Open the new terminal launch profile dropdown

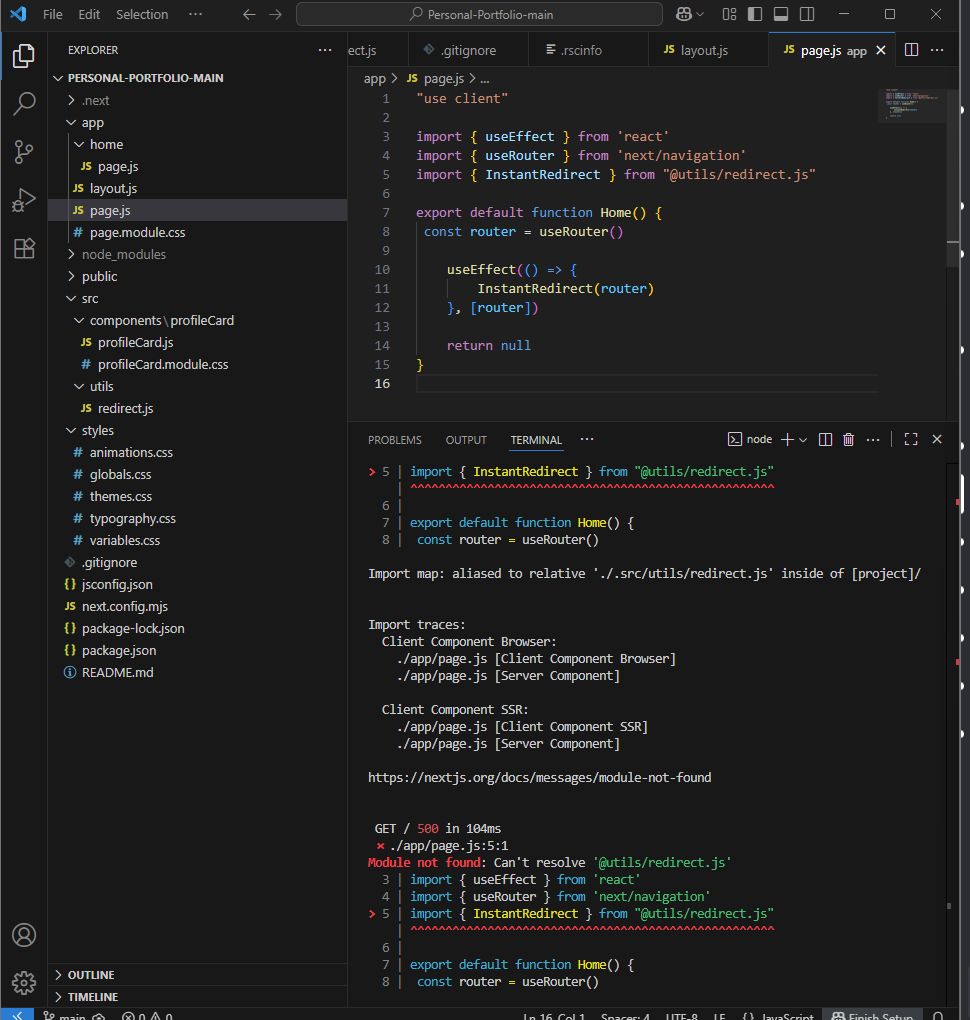pyautogui.click(x=803, y=439)
